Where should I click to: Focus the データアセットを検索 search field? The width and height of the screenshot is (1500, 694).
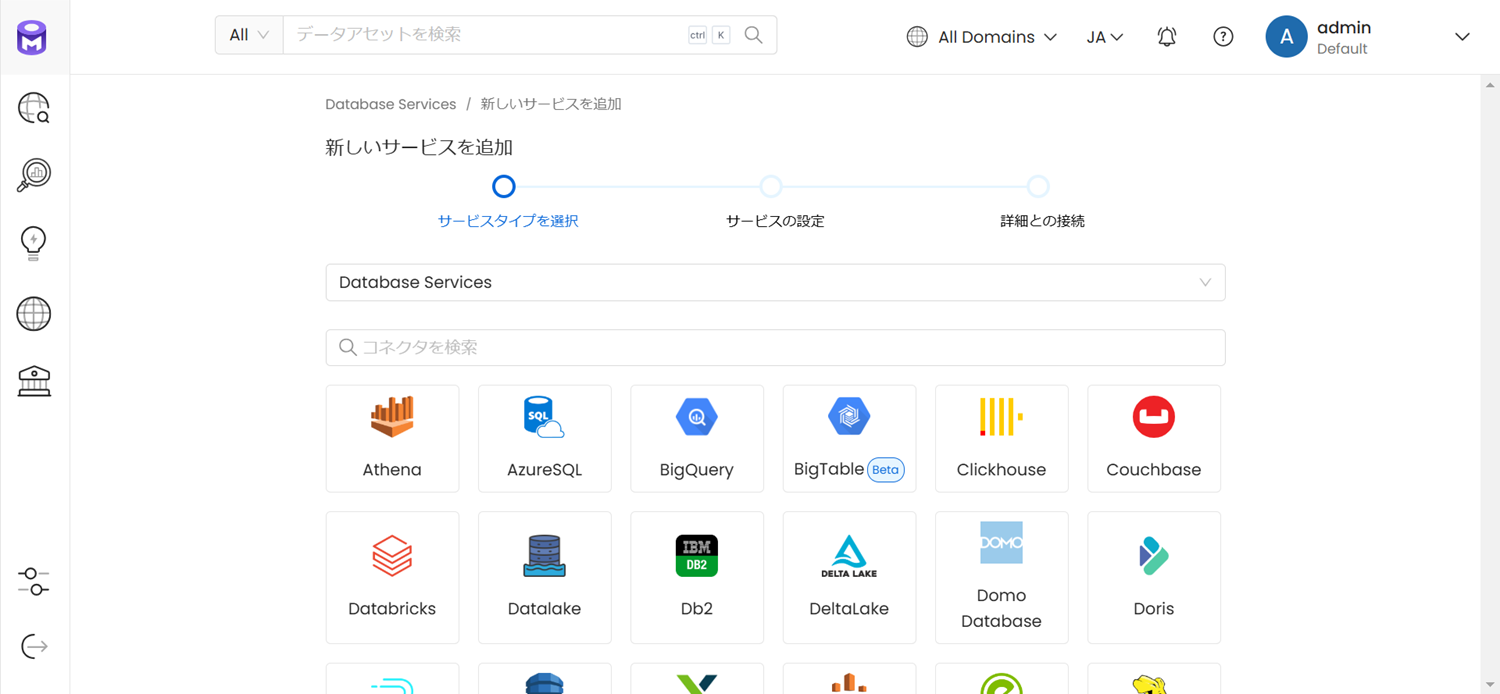(486, 35)
